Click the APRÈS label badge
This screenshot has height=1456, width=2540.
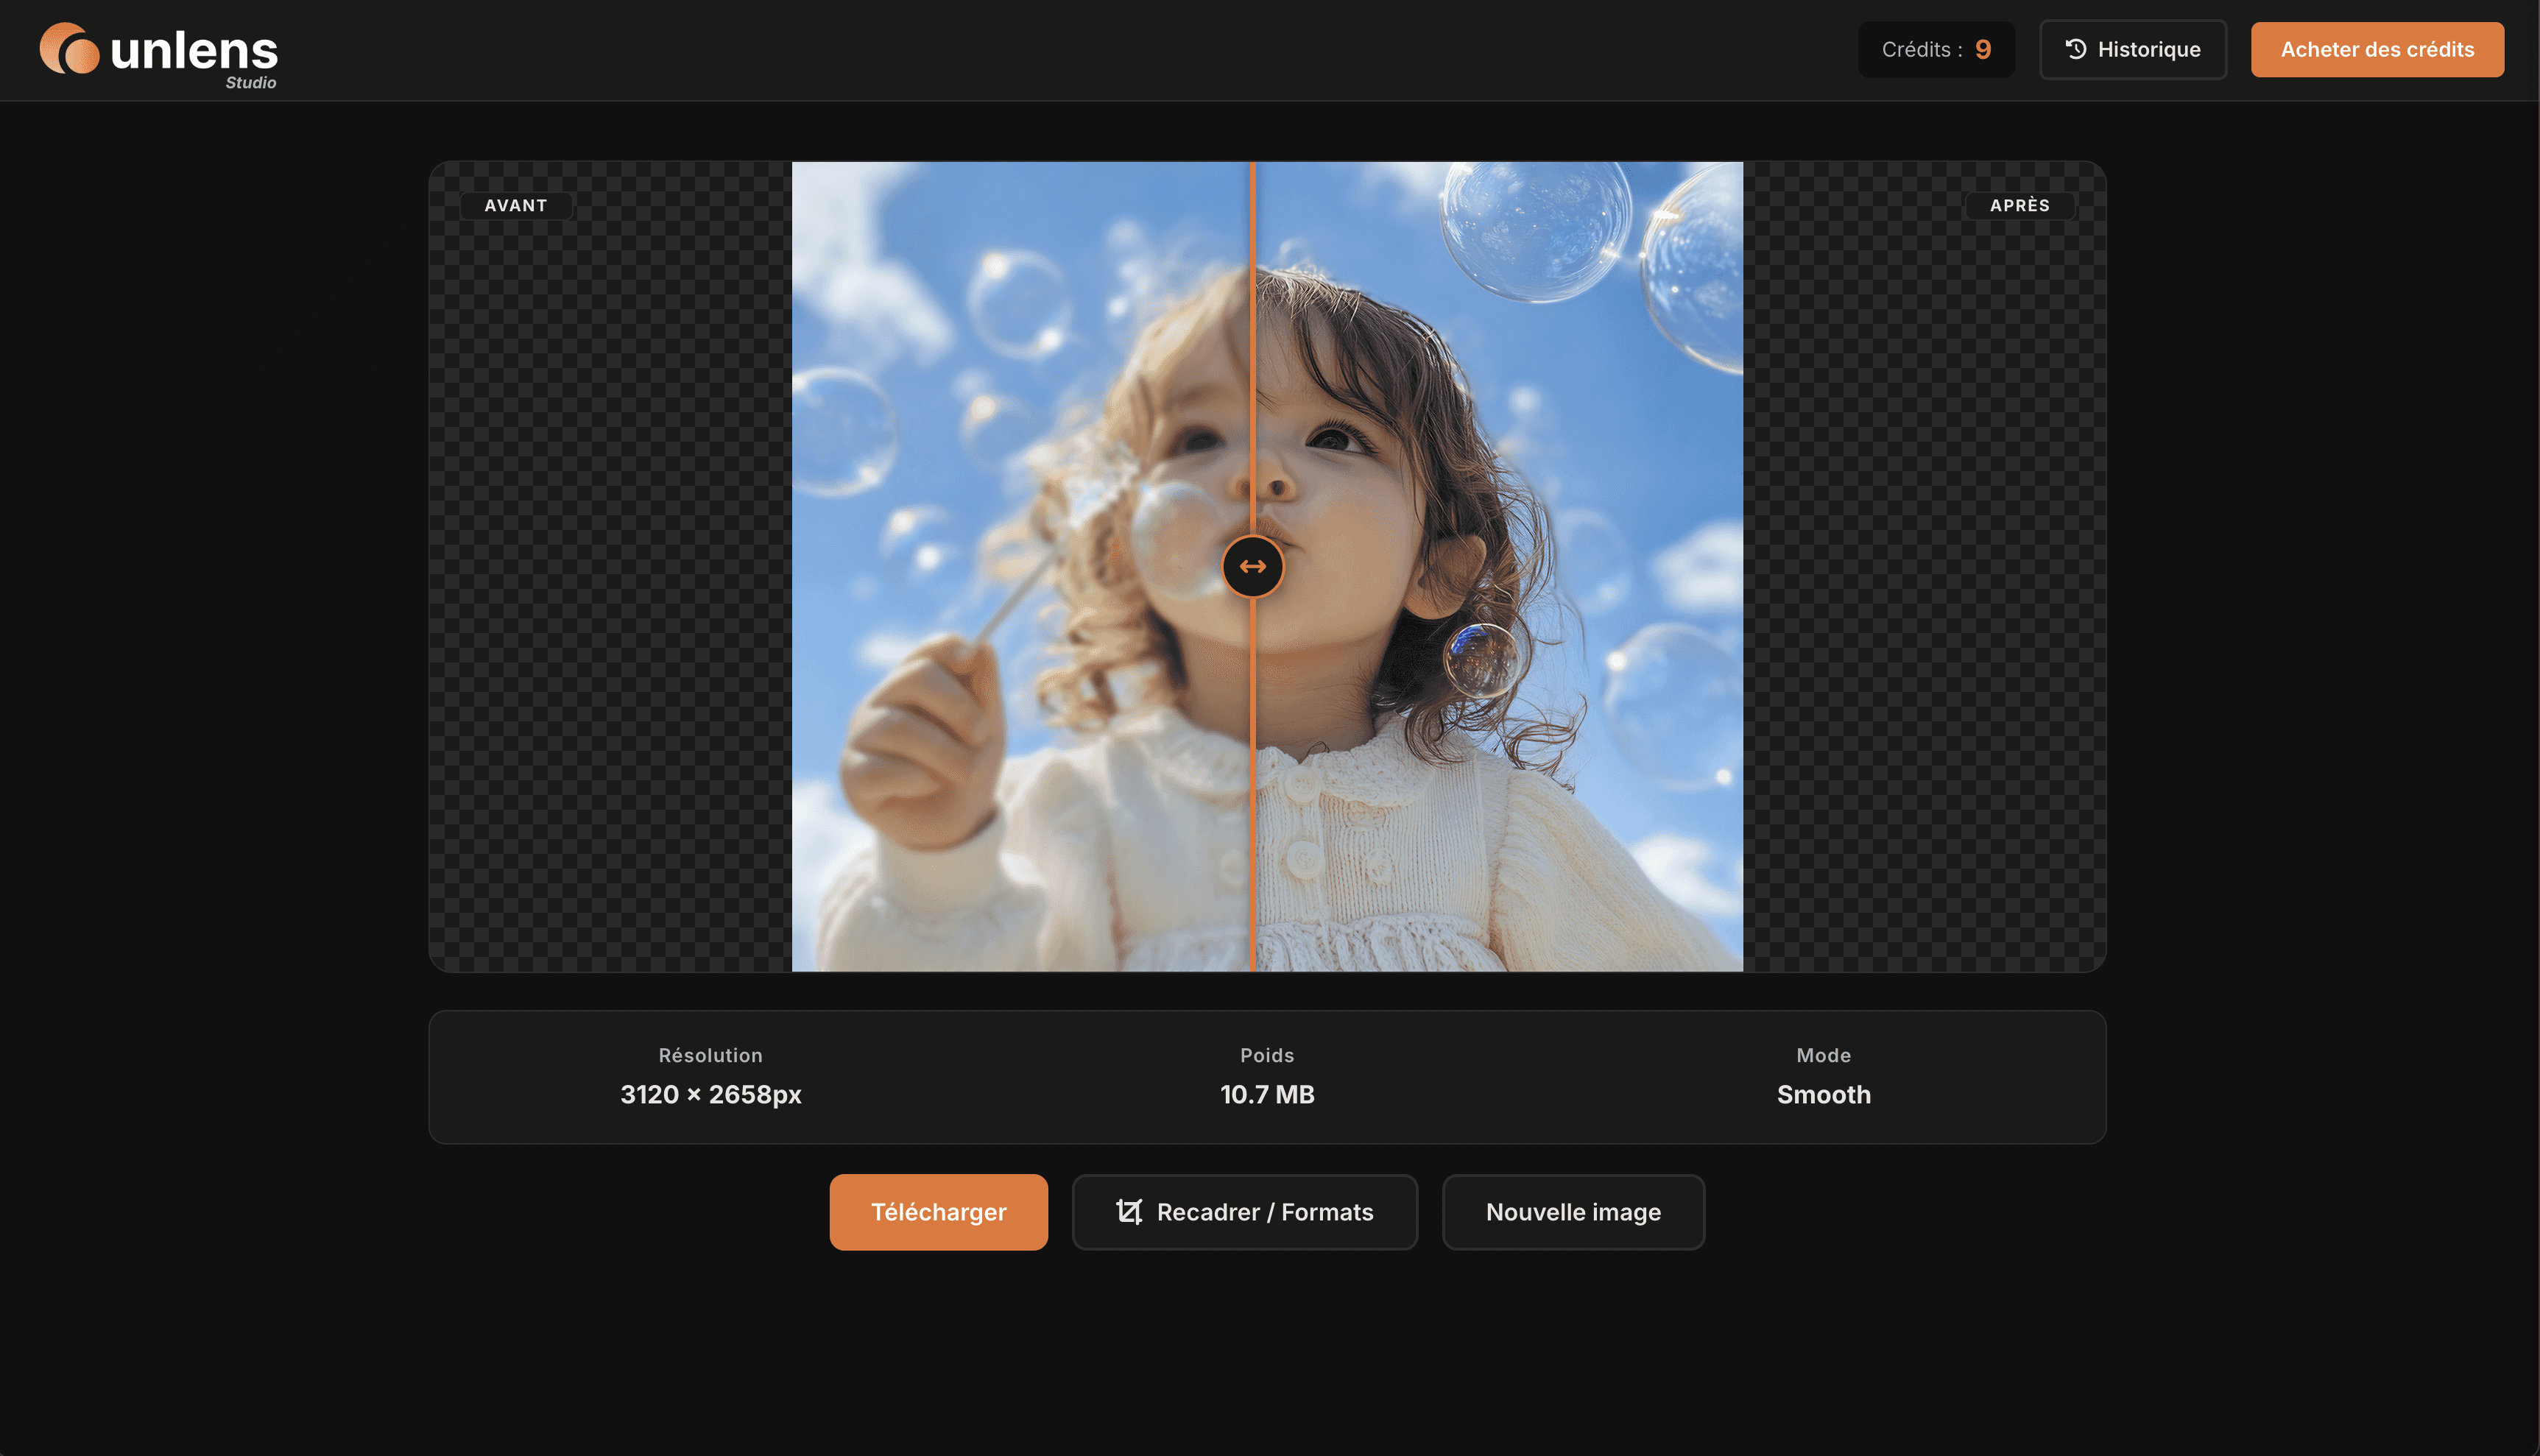[2019, 205]
